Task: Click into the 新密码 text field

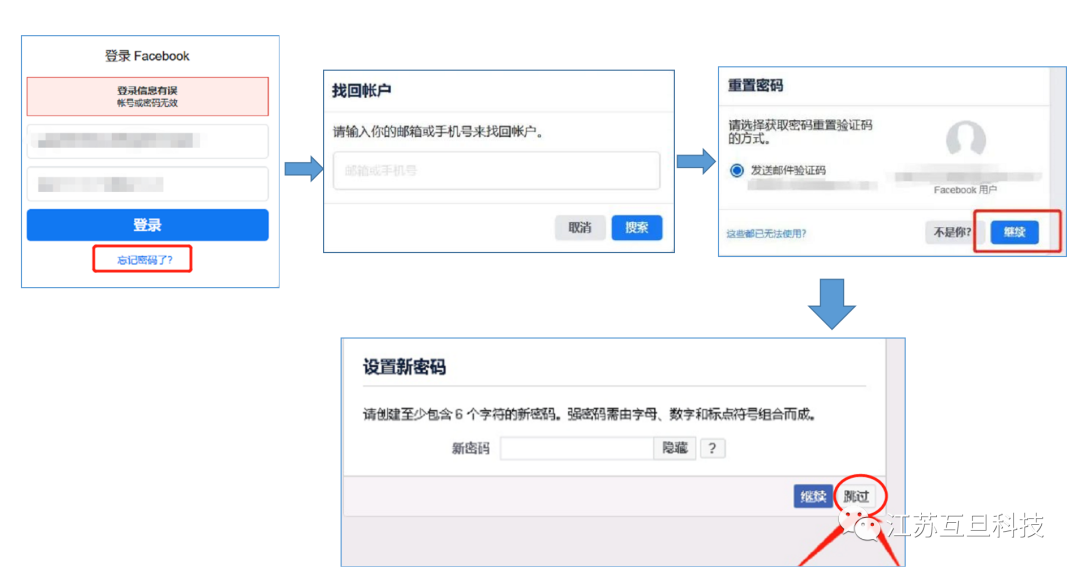Action: pyautogui.click(x=577, y=448)
